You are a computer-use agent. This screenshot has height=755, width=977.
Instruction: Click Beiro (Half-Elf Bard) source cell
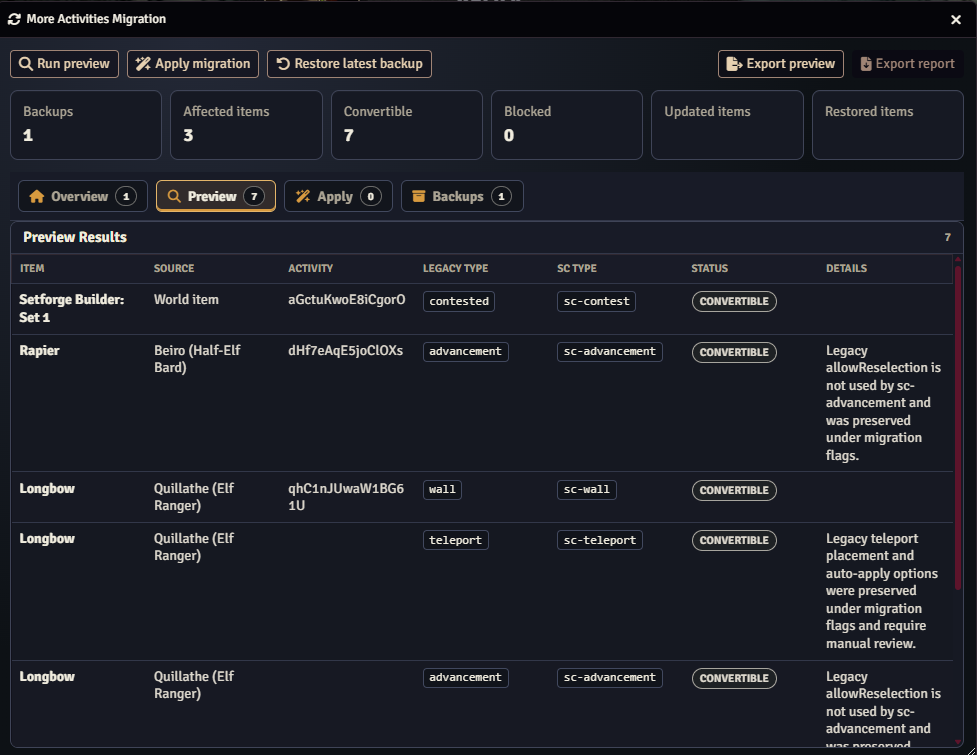pos(197,359)
